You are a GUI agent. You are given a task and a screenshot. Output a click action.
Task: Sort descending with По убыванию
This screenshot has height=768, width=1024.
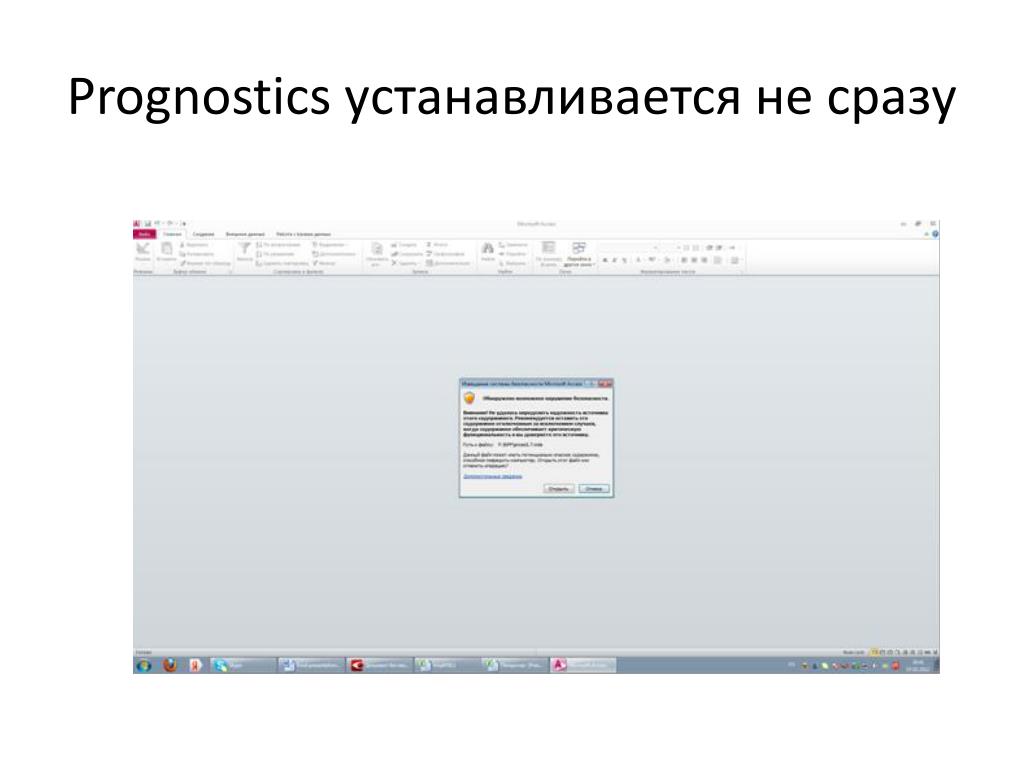276,254
